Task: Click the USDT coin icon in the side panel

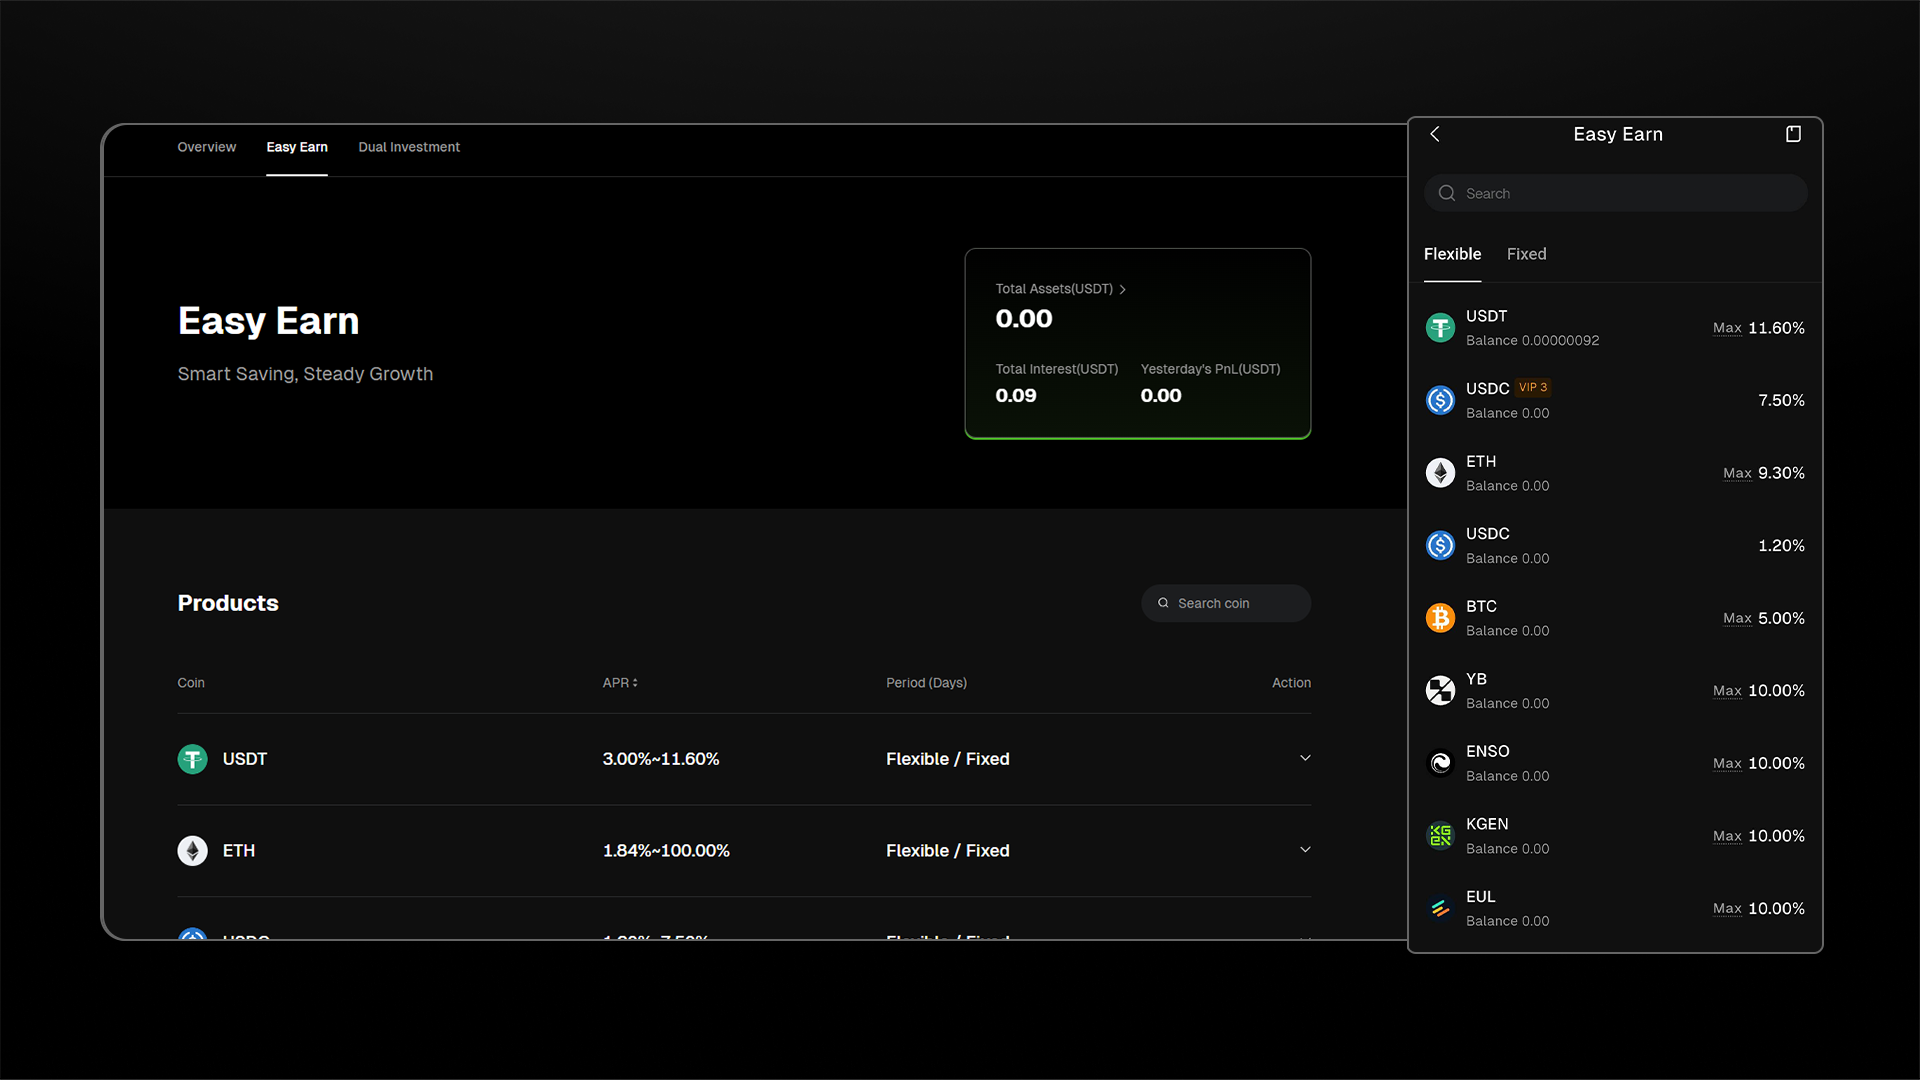Action: coord(1440,327)
